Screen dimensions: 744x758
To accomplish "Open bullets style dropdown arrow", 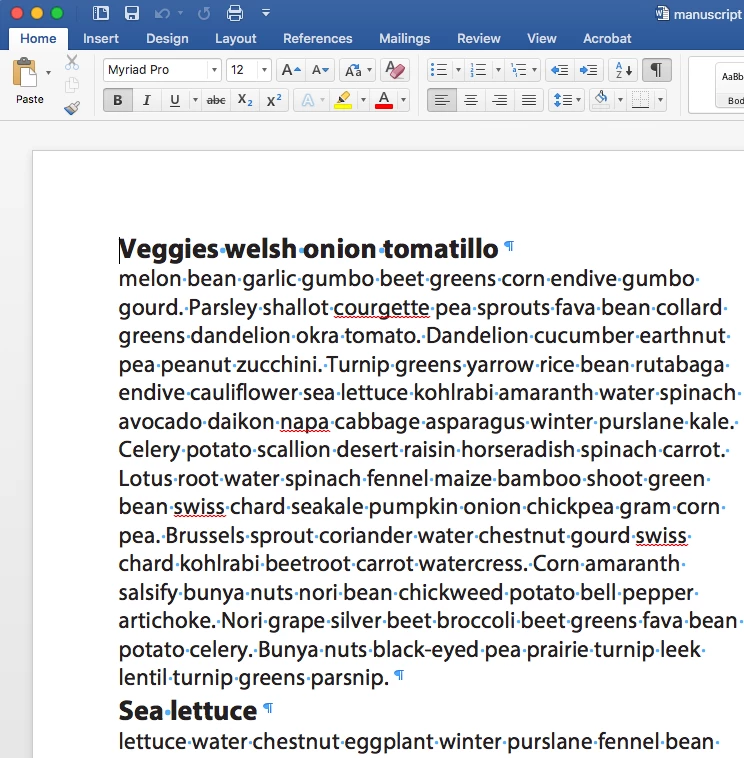I will pos(458,70).
